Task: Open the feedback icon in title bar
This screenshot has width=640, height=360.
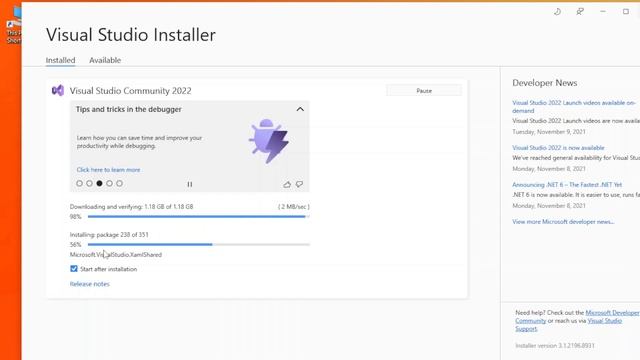Action: (580, 12)
